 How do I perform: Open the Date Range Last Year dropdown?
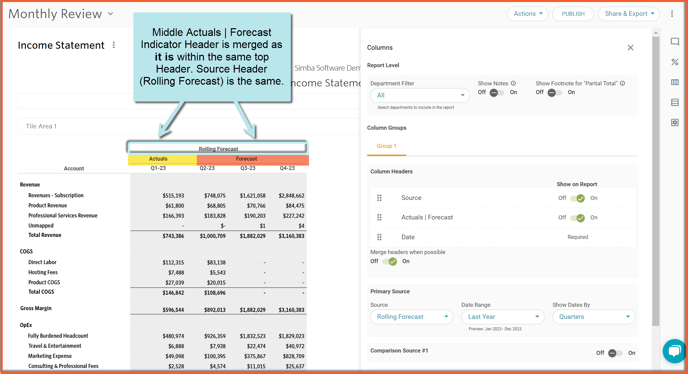coord(503,316)
